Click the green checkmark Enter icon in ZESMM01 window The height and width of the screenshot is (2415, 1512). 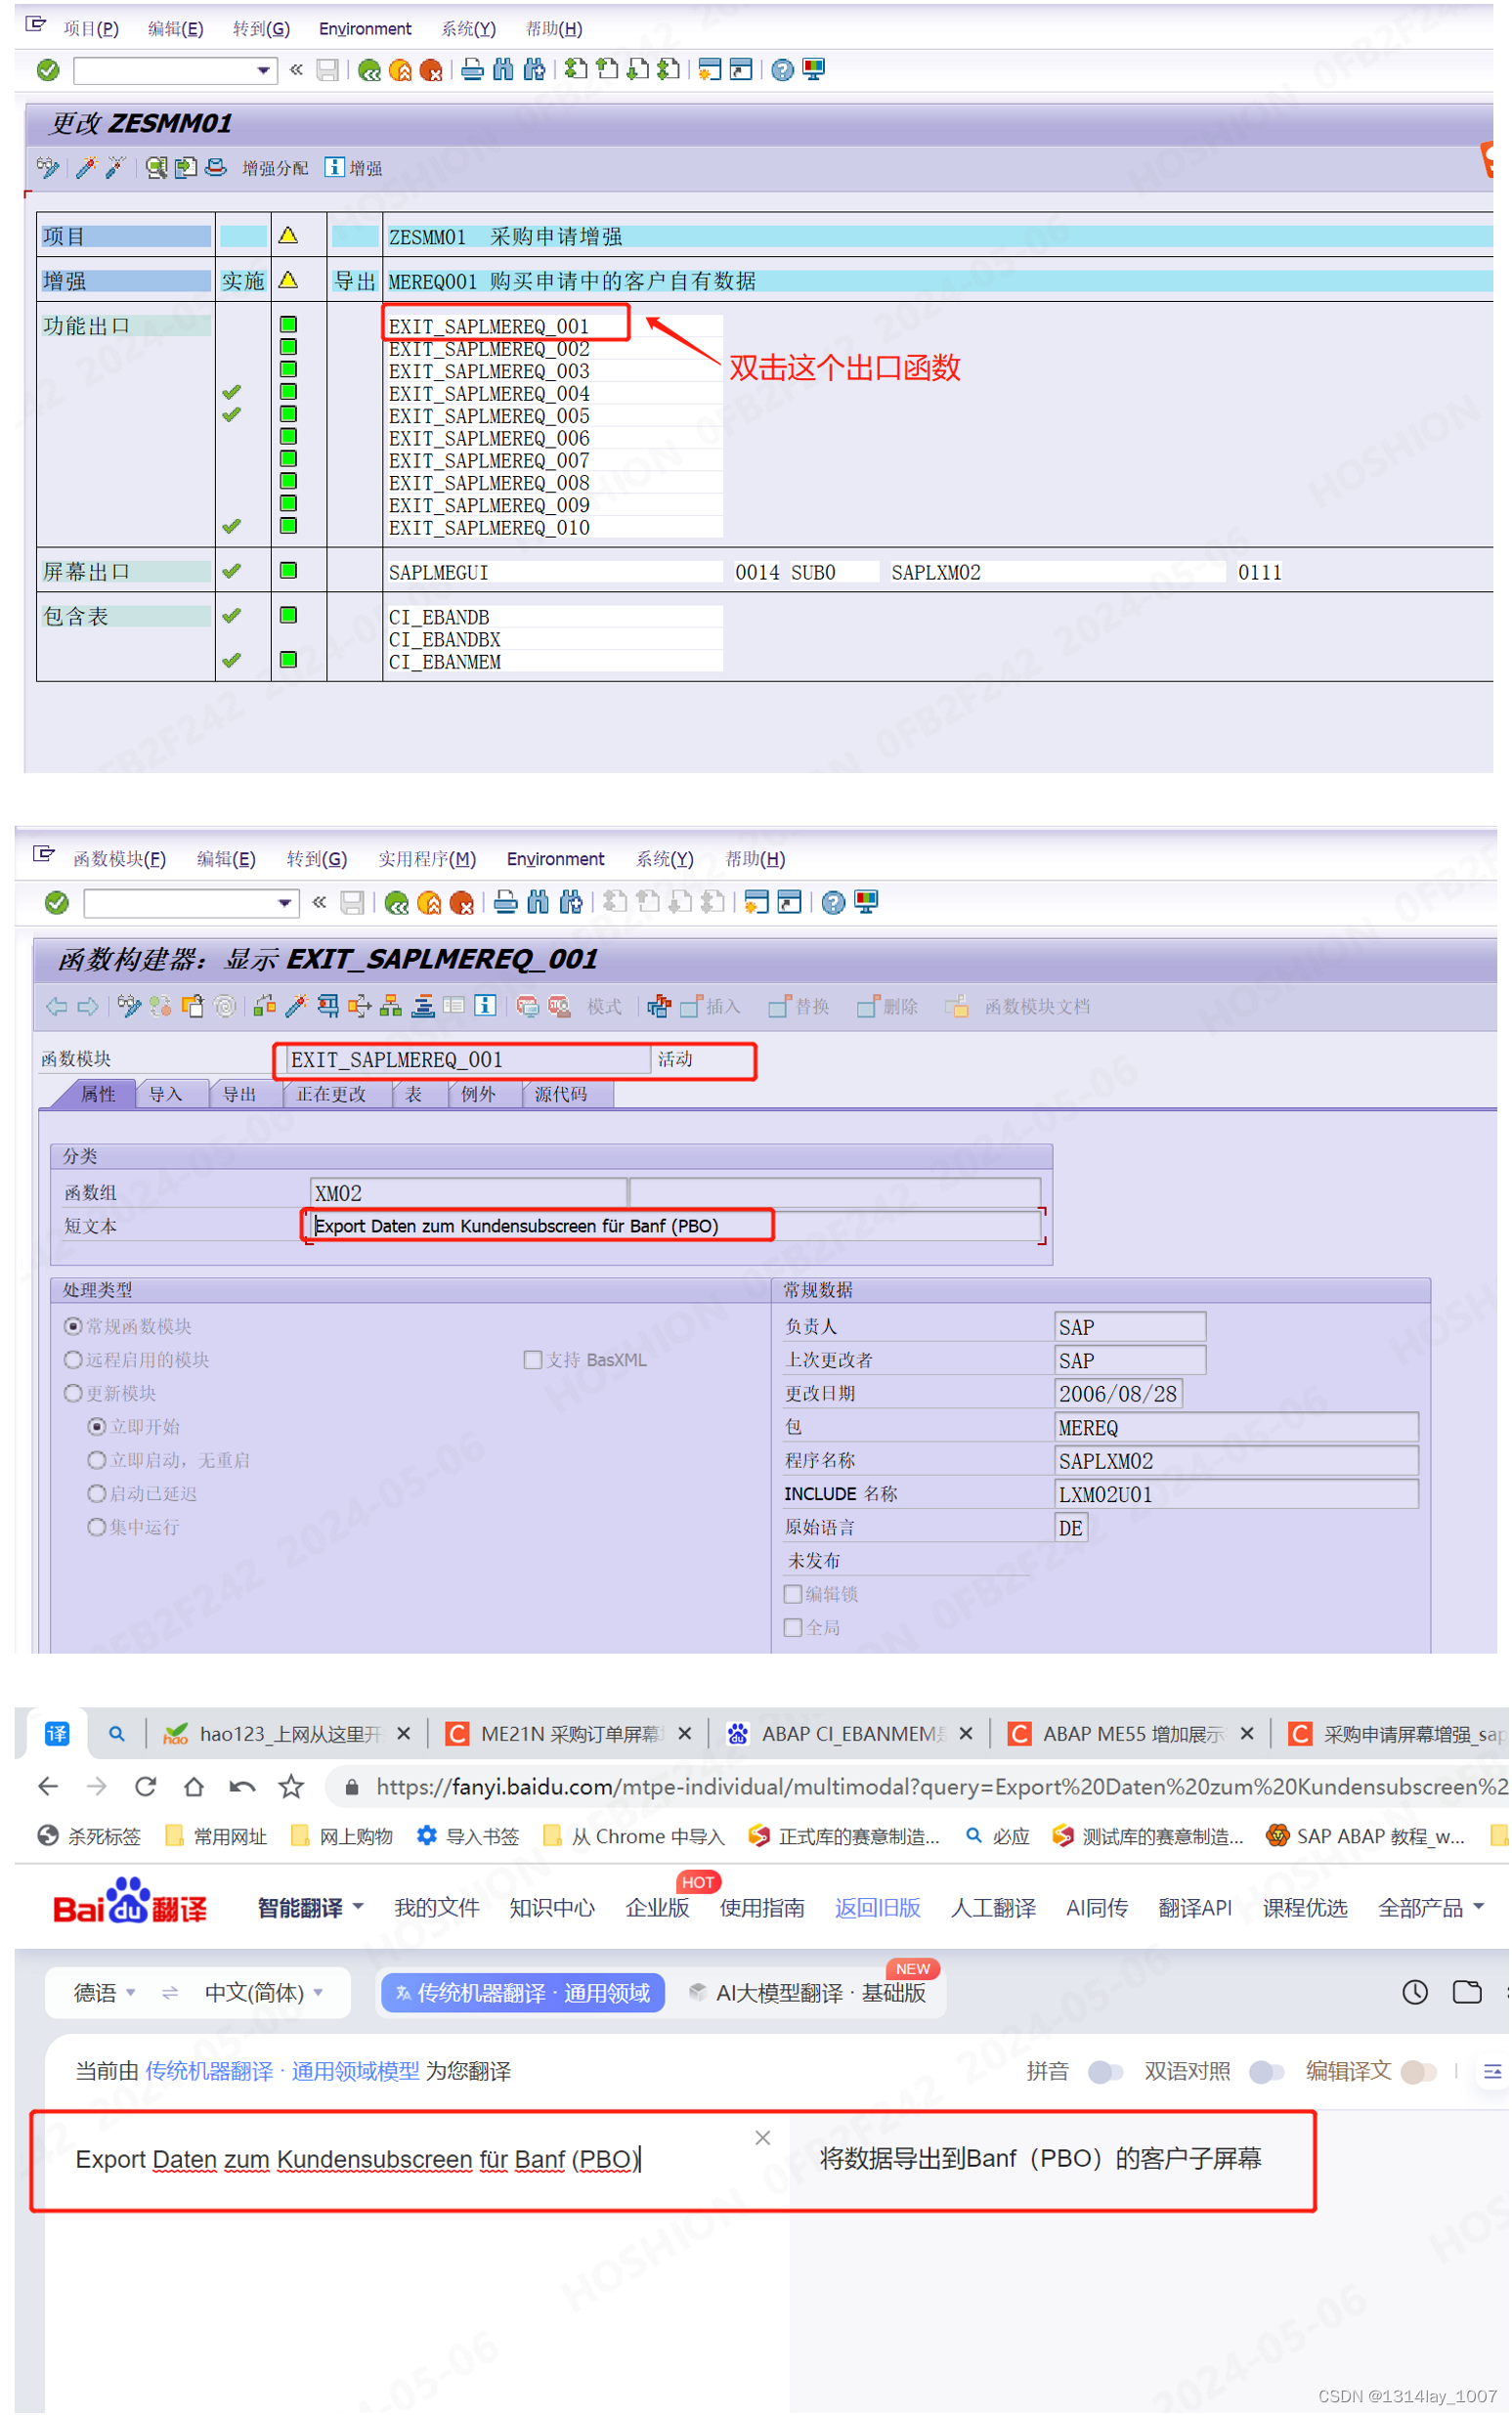[47, 70]
